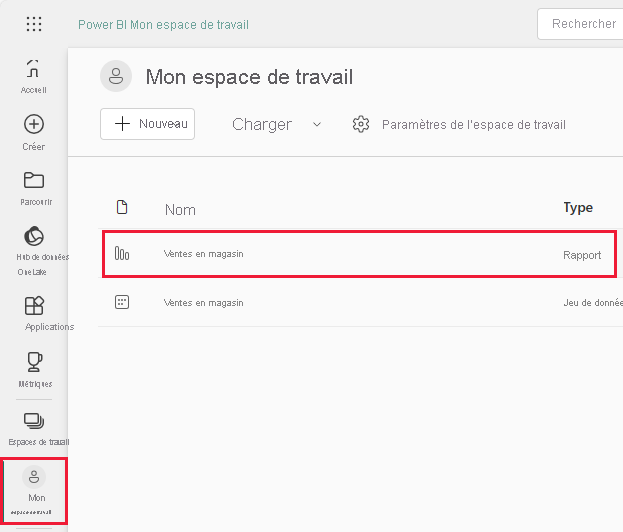Click the report bar-chart icon
Viewport: 623px width, 532px height.
pos(122,253)
